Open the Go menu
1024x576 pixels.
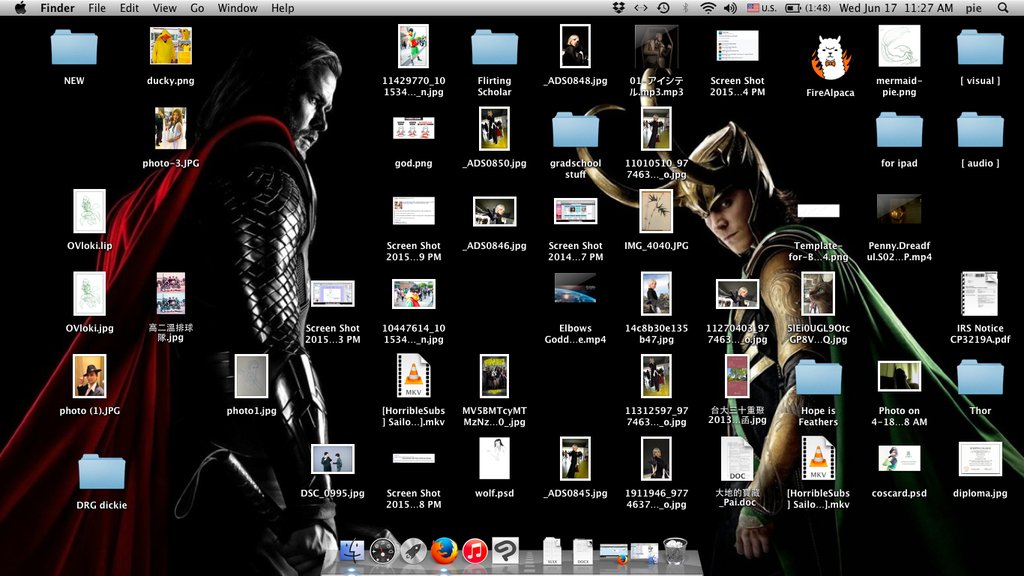coord(197,8)
